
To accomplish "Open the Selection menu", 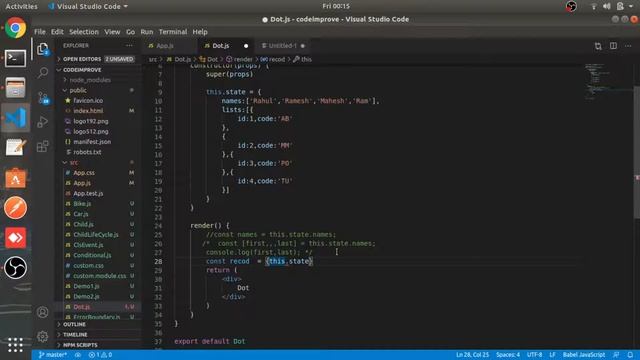I will coord(84,32).
